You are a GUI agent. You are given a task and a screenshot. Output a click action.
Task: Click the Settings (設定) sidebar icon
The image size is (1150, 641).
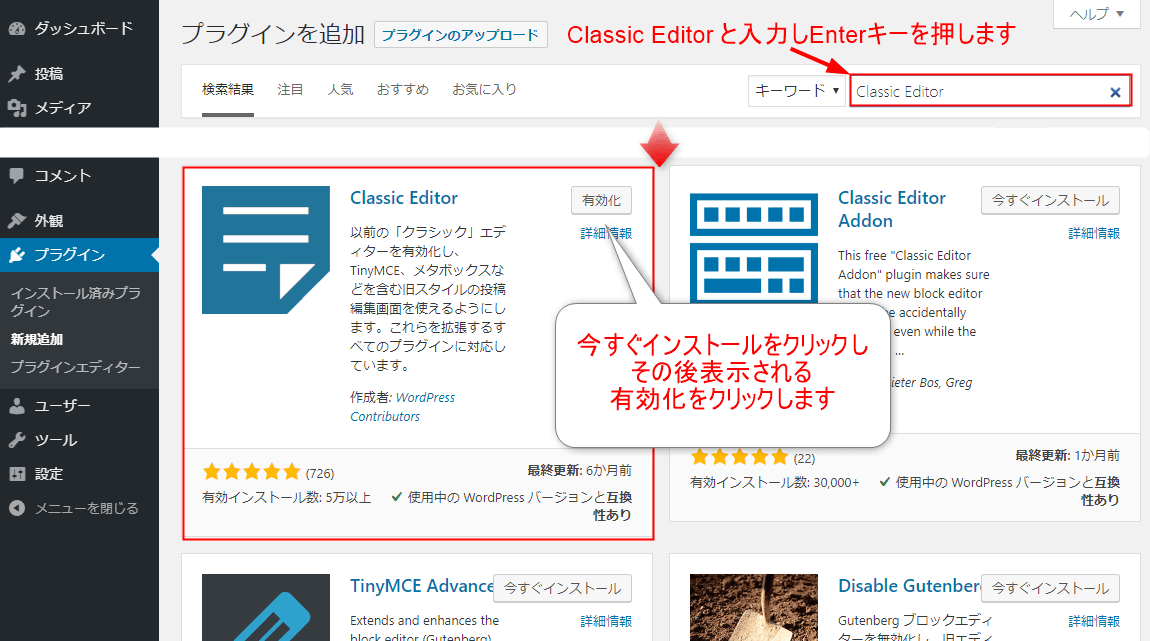(x=17, y=474)
